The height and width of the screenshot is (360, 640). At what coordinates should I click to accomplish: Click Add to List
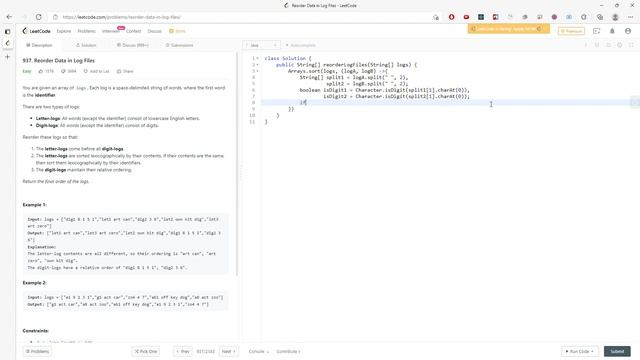pyautogui.click(x=97, y=71)
